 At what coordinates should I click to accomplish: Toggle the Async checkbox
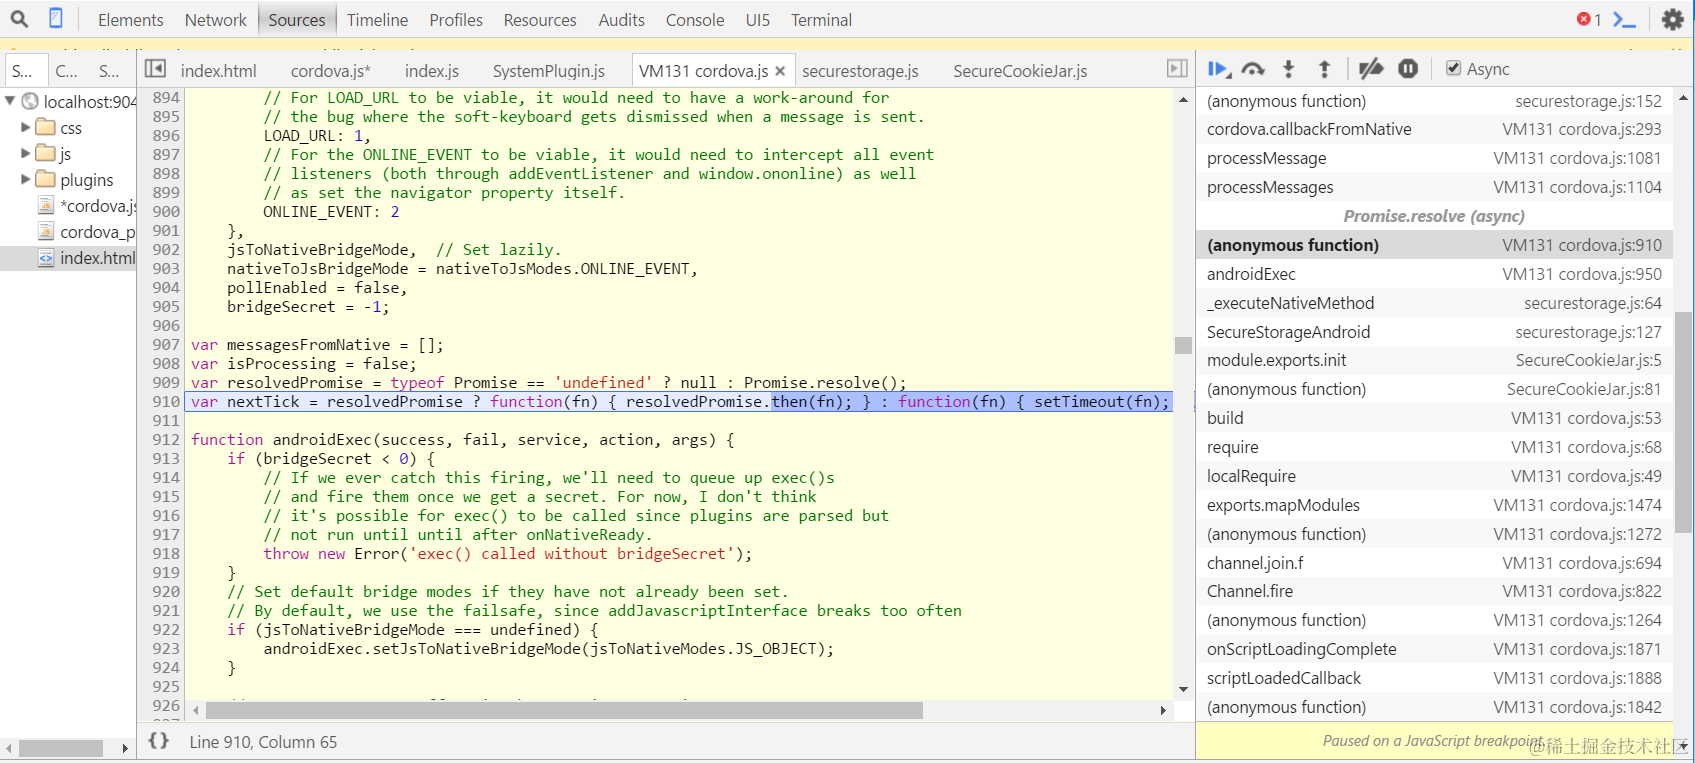1454,68
